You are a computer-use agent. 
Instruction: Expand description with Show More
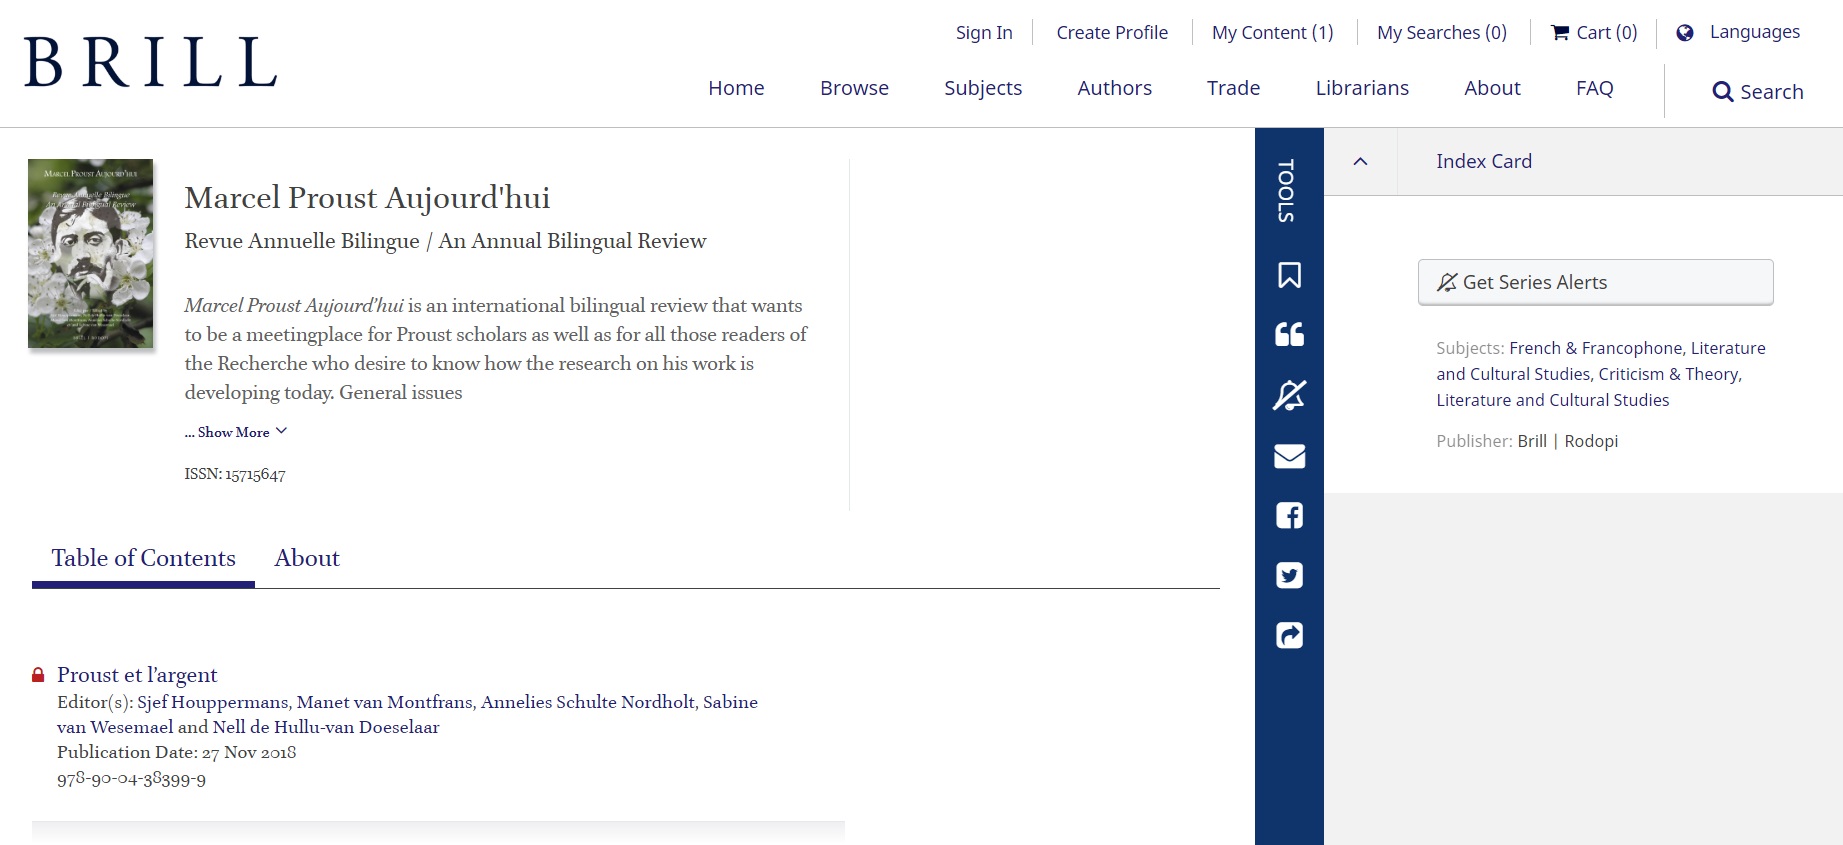(236, 432)
